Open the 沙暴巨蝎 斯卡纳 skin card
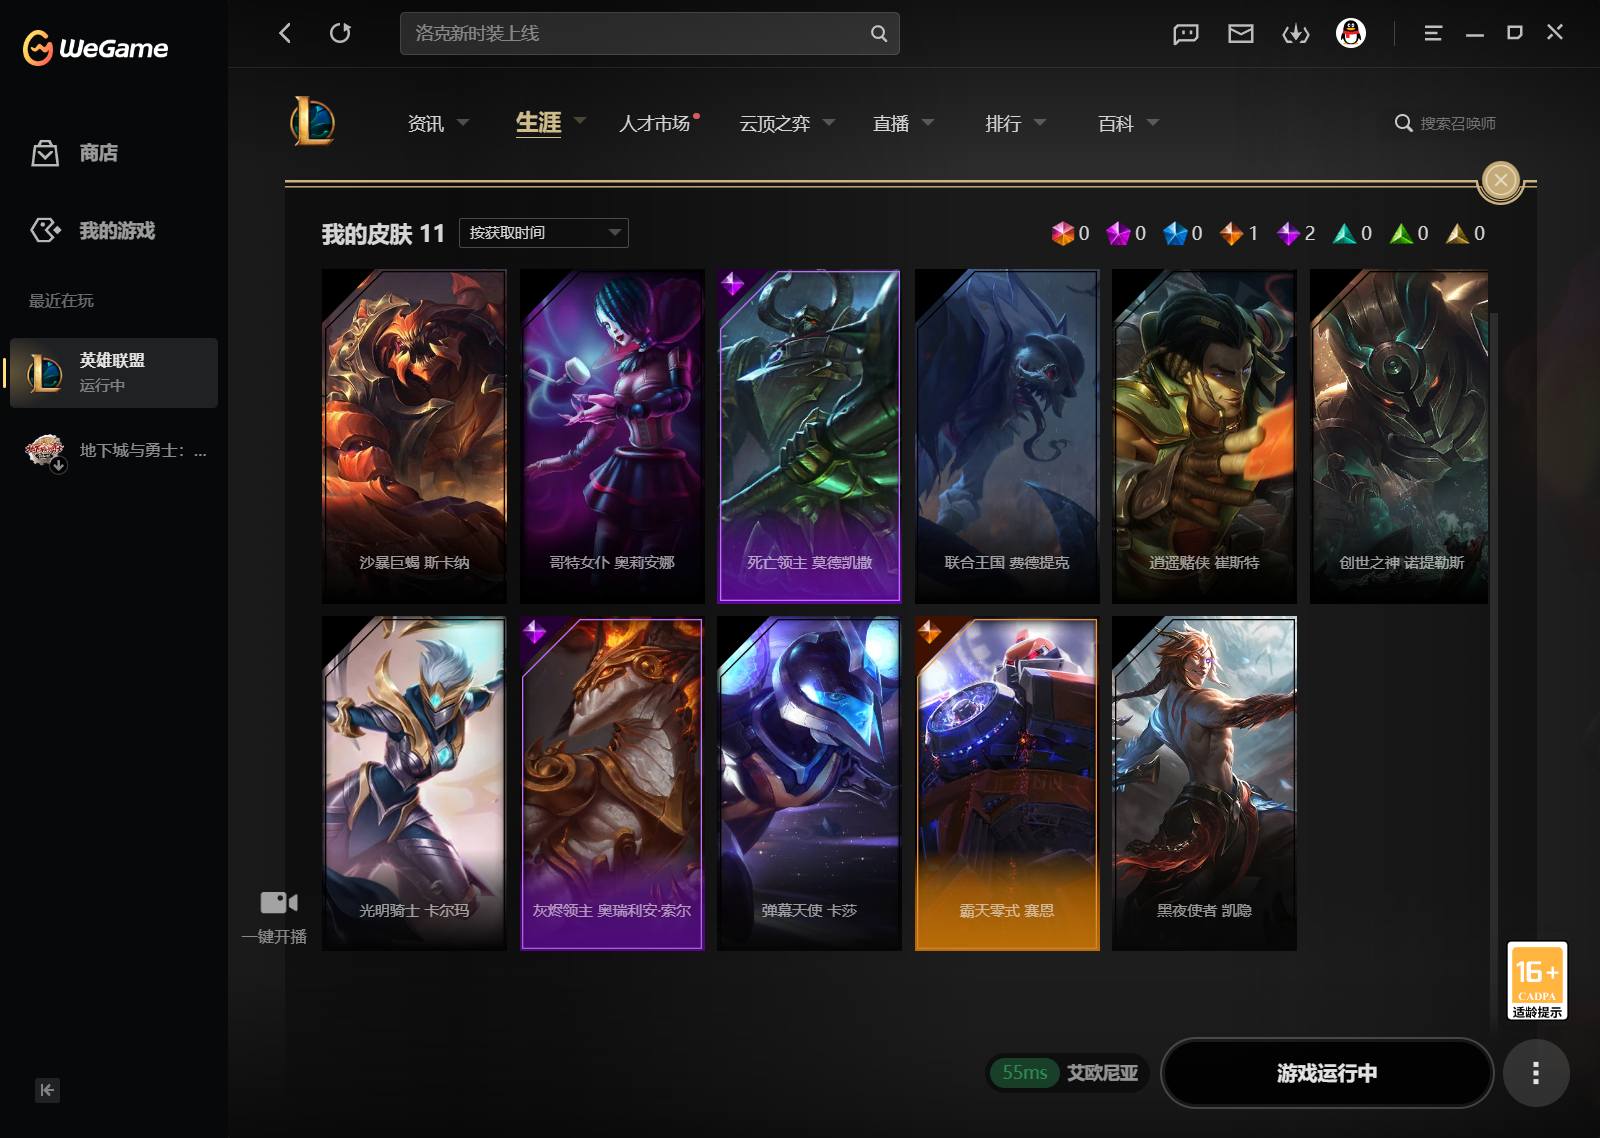The image size is (1600, 1138). point(414,436)
